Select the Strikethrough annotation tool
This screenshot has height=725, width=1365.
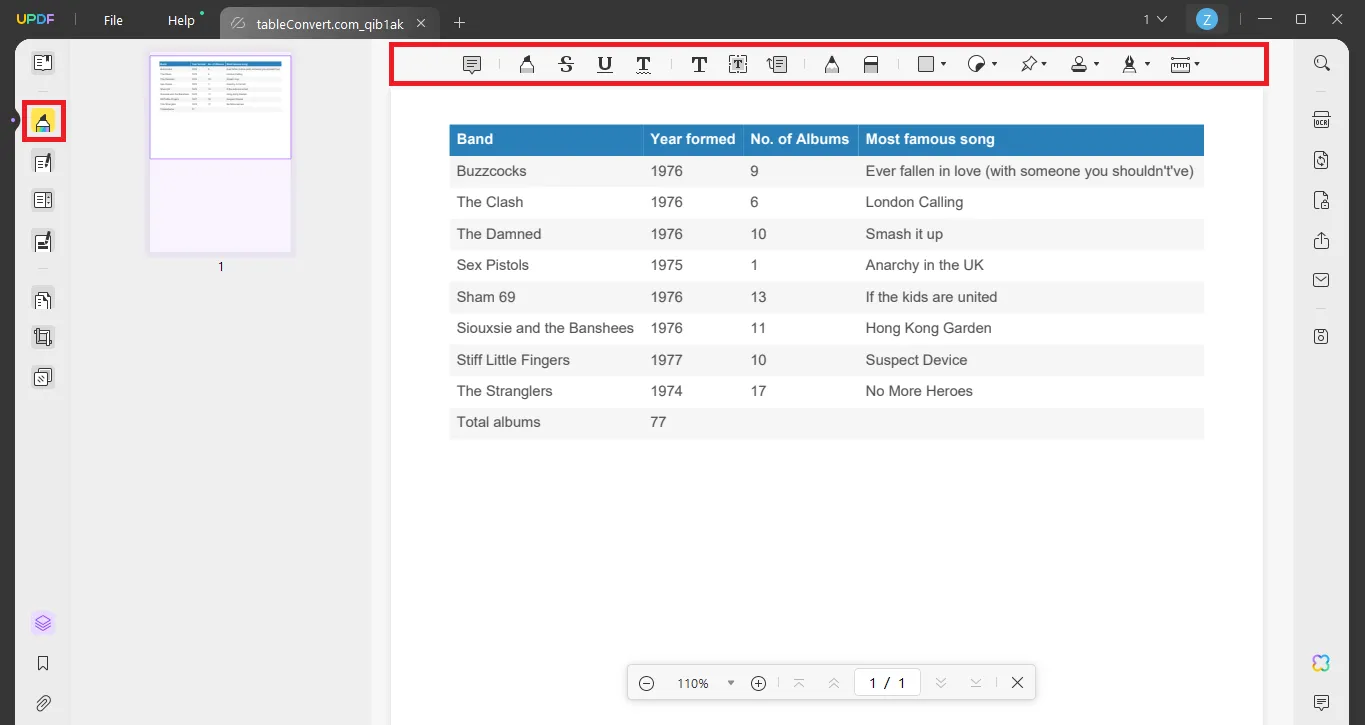[565, 64]
